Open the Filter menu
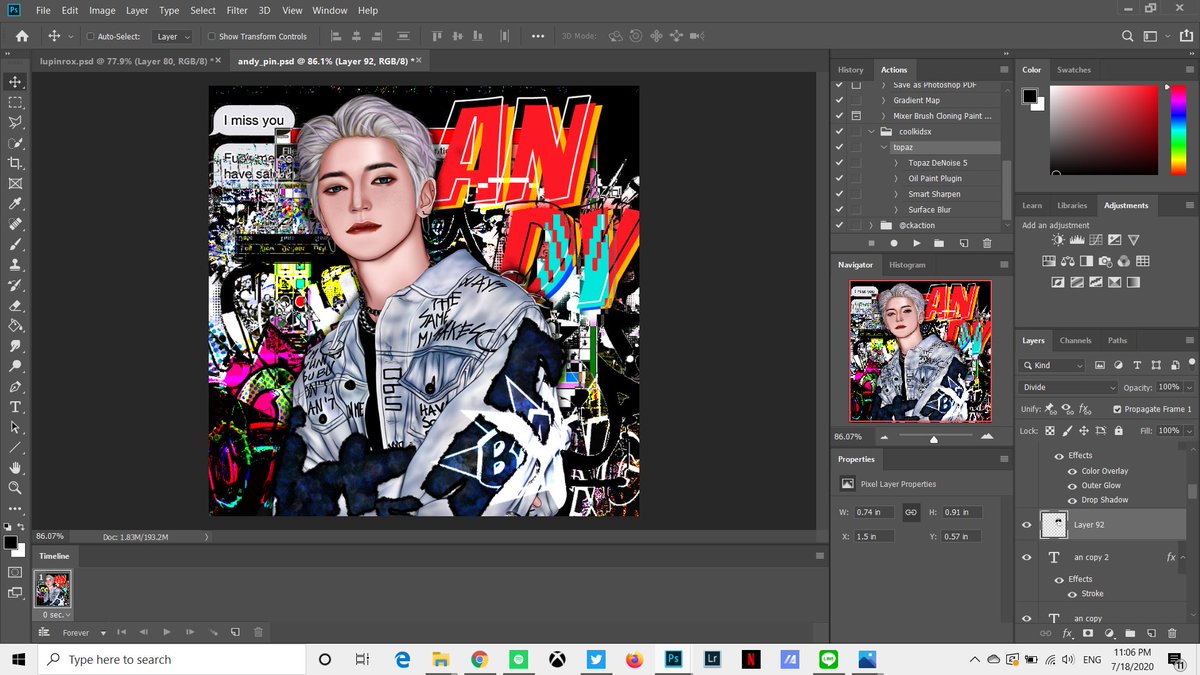This screenshot has height=675, width=1200. (x=237, y=10)
